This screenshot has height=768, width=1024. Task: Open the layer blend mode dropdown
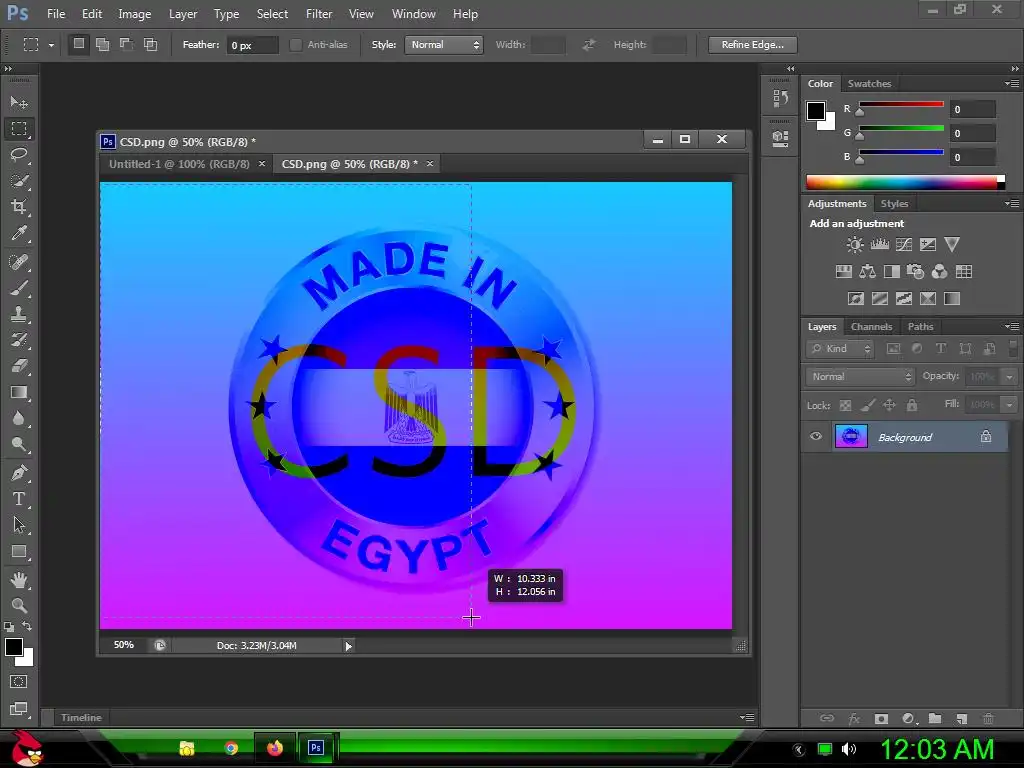pyautogui.click(x=860, y=376)
